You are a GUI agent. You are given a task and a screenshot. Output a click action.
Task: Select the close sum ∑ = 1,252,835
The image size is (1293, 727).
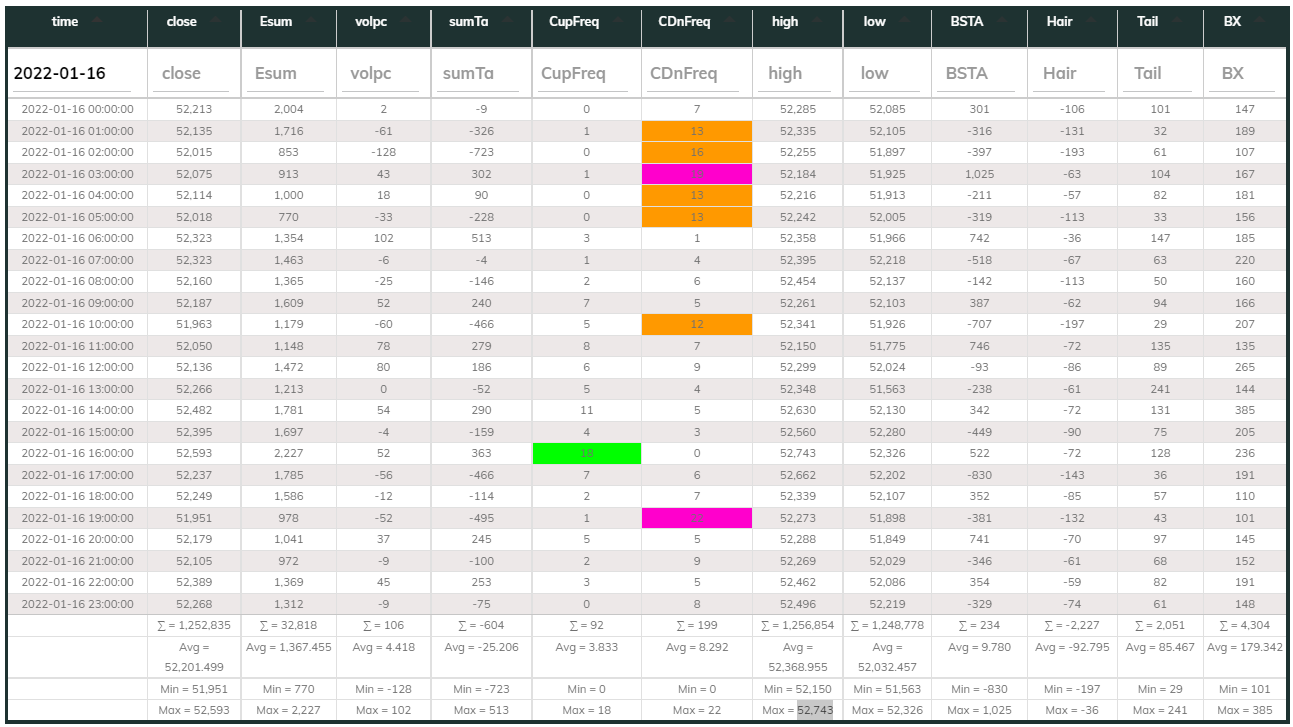(194, 625)
